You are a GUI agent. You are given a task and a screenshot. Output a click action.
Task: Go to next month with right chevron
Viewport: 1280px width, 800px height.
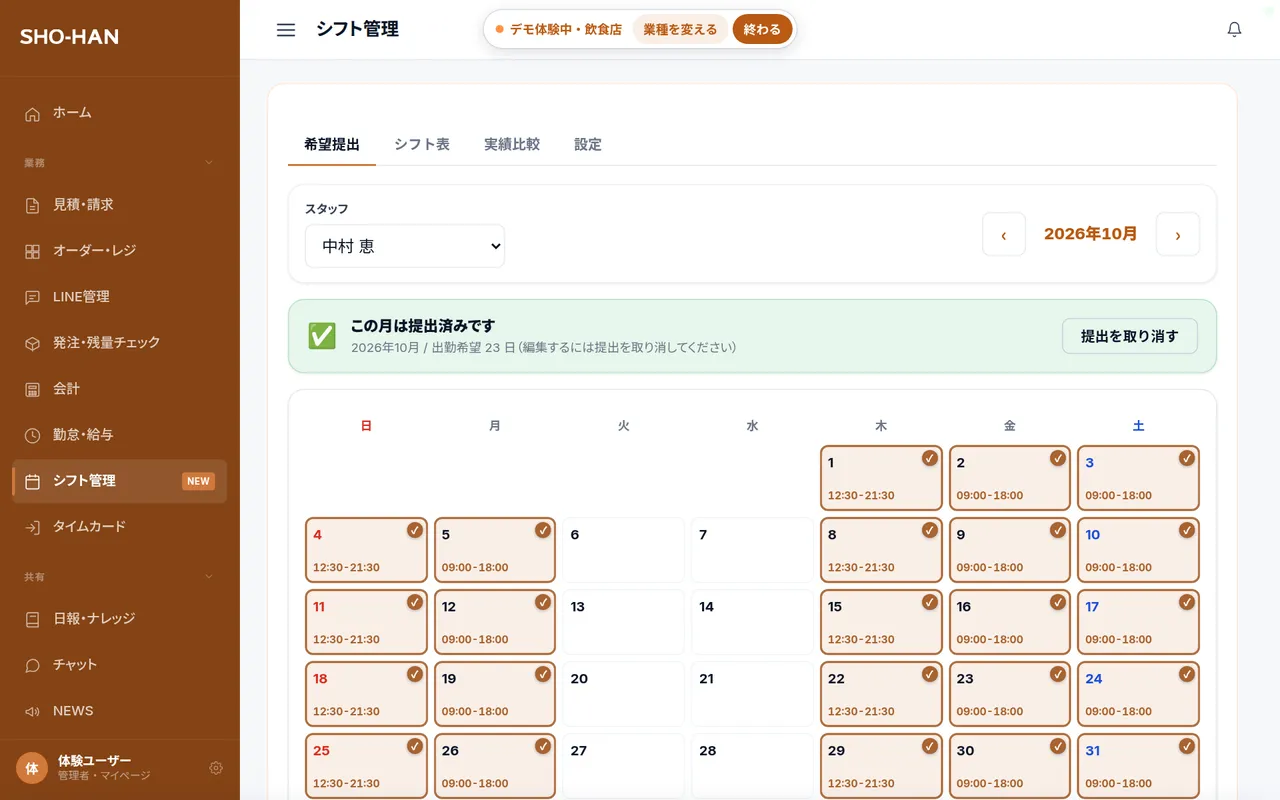tap(1178, 235)
